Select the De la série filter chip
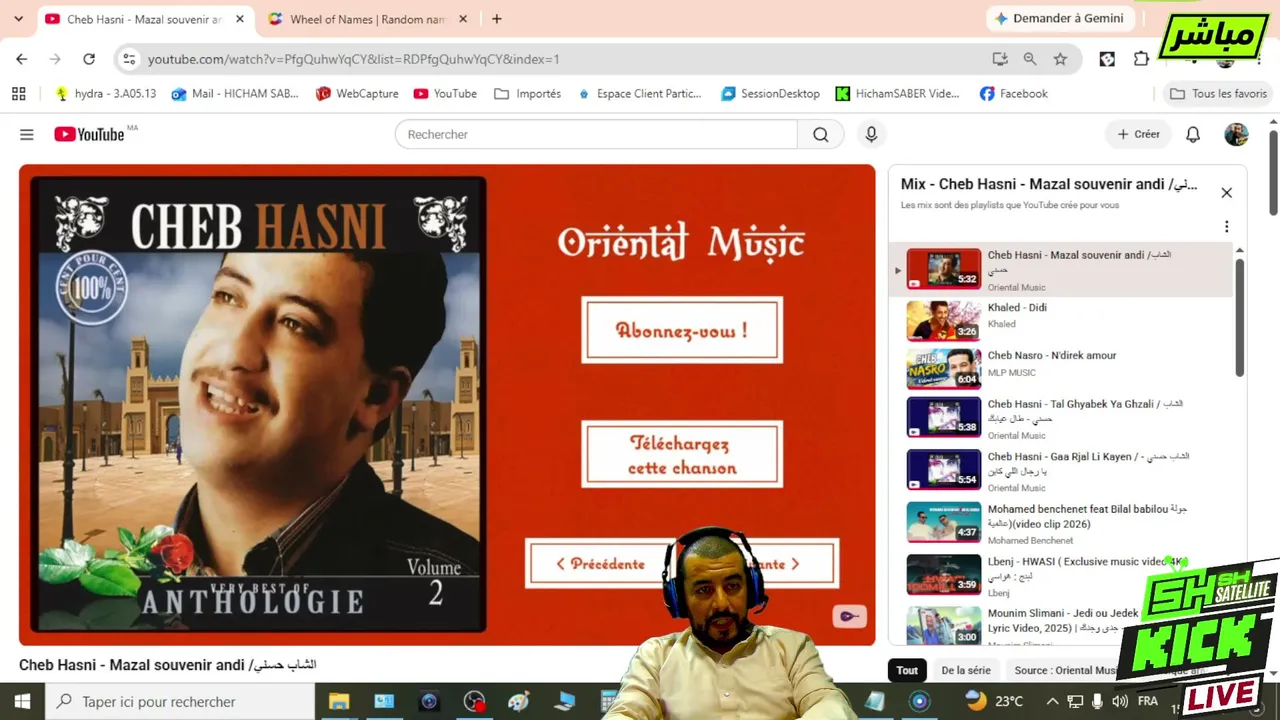Image resolution: width=1280 pixels, height=720 pixels. 966,670
